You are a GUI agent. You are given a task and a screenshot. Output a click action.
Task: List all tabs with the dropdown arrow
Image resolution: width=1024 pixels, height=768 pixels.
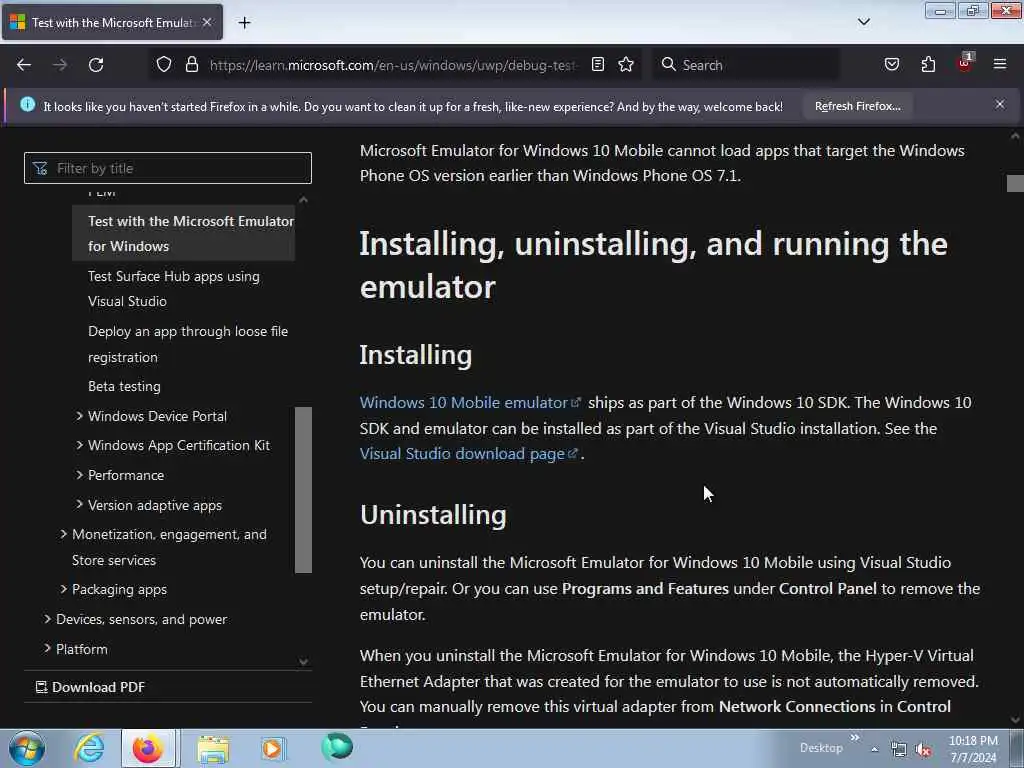point(863,22)
